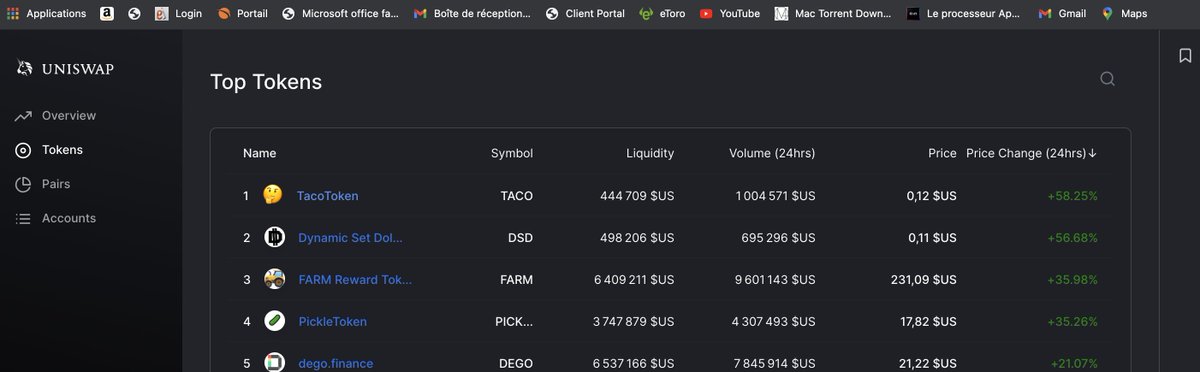Open the Login bookmark

(x=179, y=14)
